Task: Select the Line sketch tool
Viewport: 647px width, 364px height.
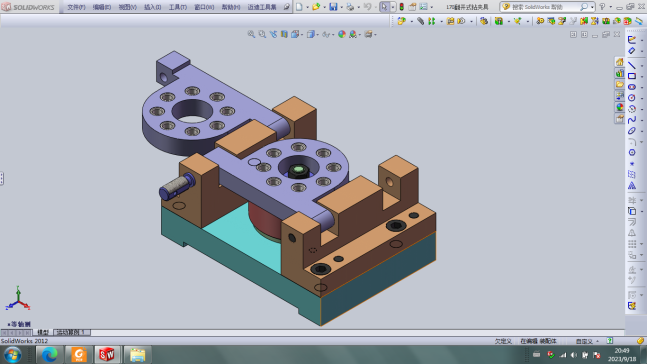Action: click(x=632, y=65)
